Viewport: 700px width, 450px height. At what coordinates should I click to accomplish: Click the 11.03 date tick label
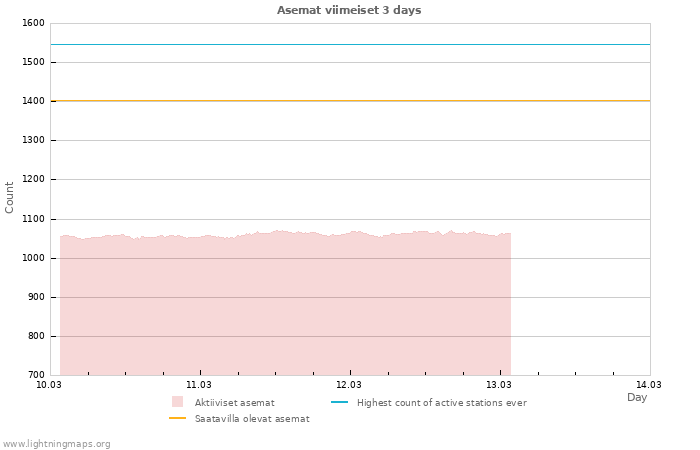(199, 384)
